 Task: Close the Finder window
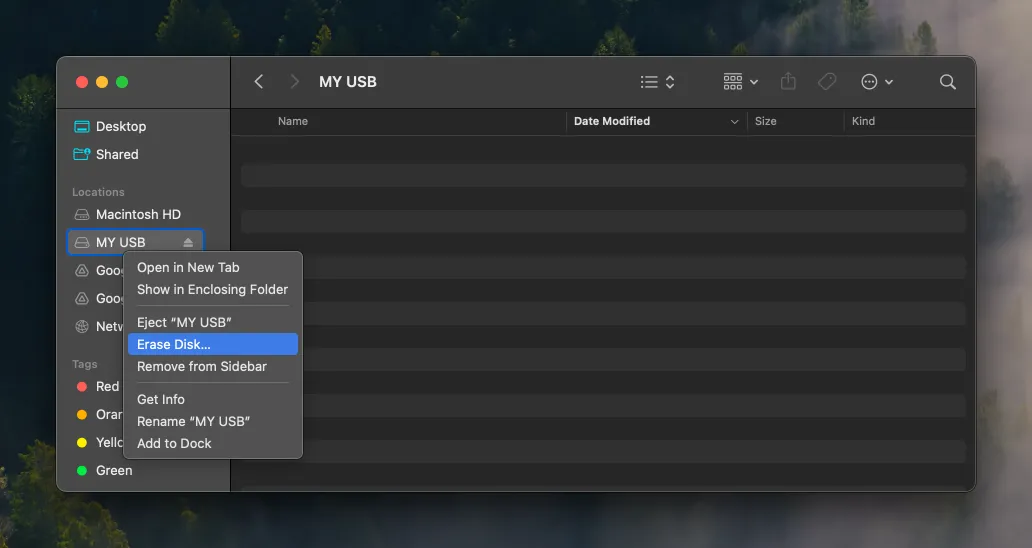(82, 82)
